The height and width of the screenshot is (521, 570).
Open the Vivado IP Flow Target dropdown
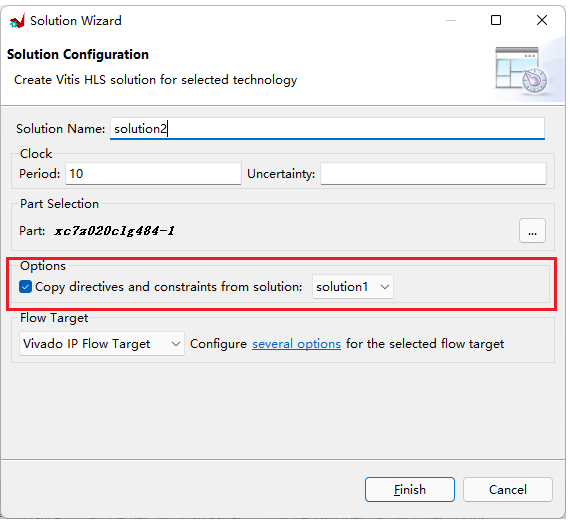(101, 344)
